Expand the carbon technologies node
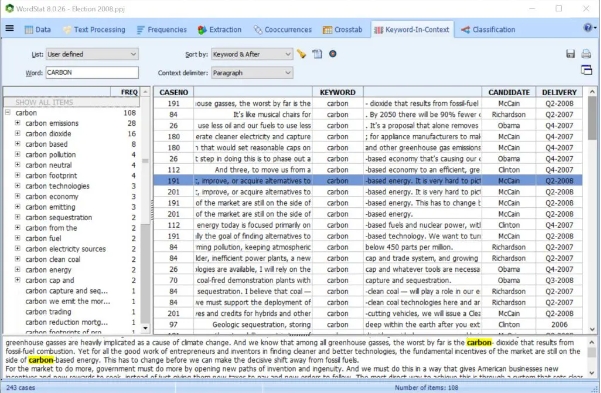Image resolution: width=601 pixels, height=393 pixels. tap(17, 186)
